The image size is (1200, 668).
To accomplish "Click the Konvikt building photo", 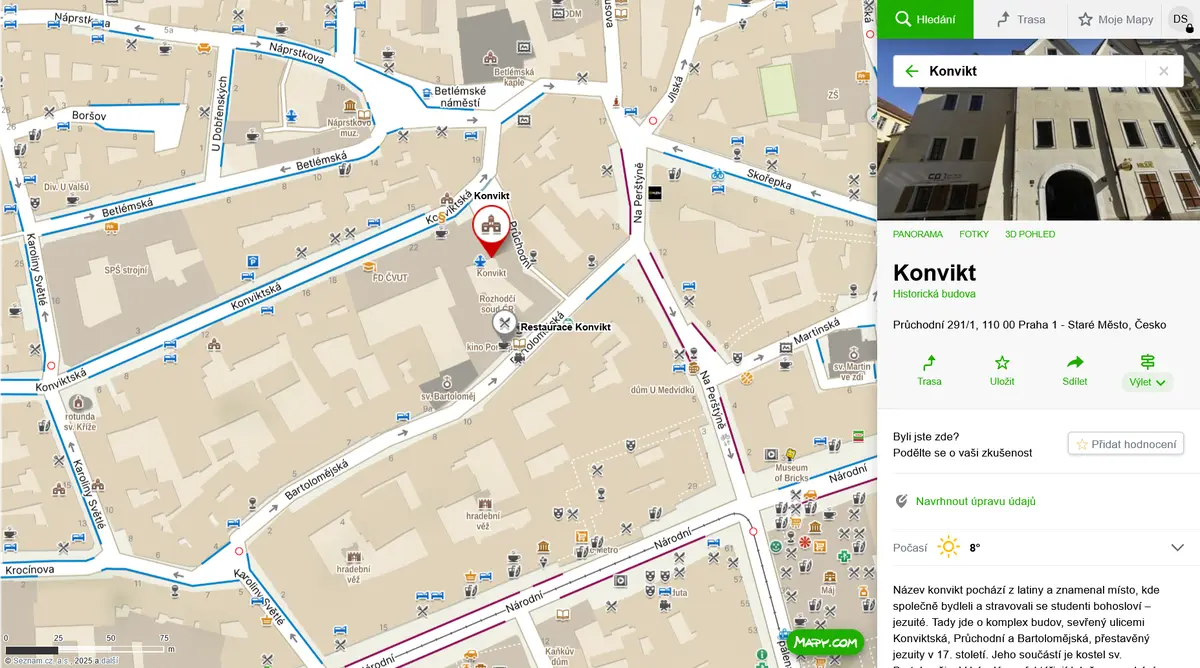I will [x=1038, y=130].
